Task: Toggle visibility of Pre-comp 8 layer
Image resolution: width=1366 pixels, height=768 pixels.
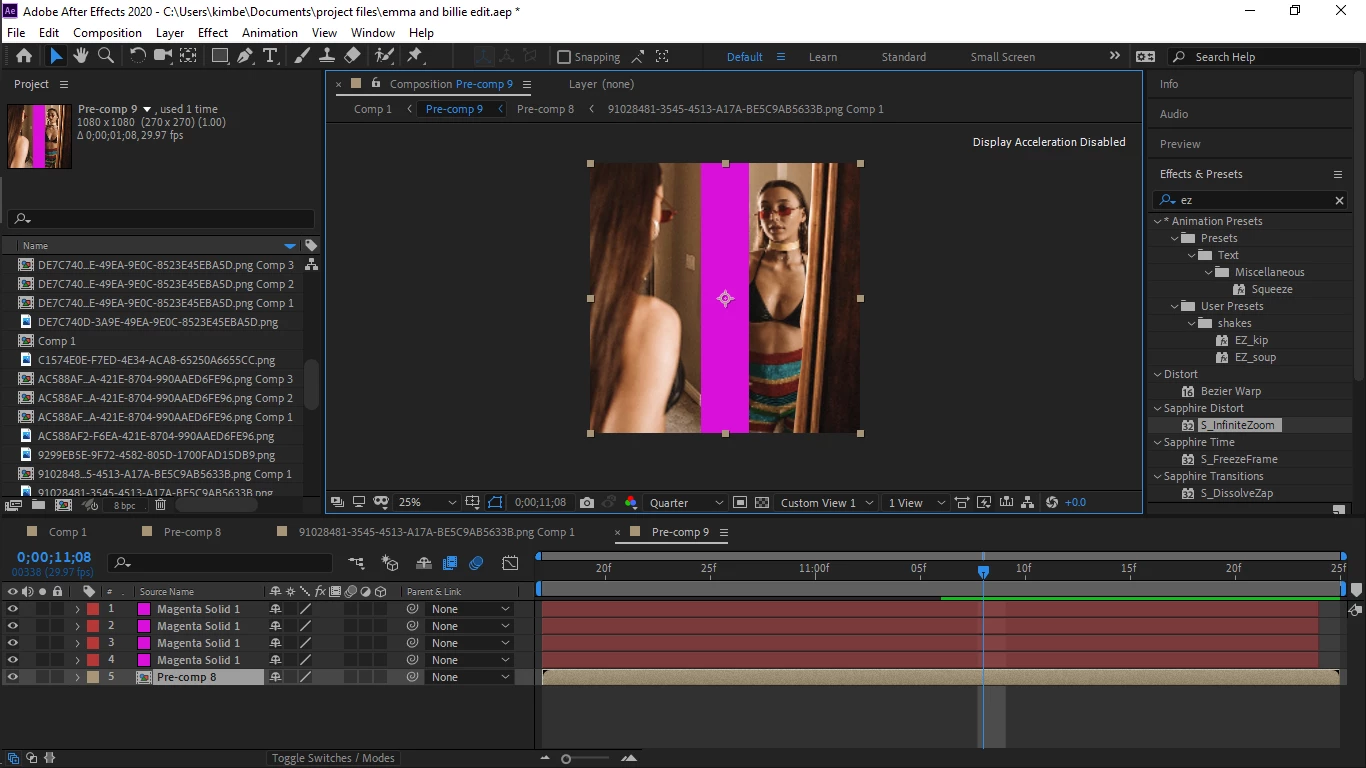Action: (x=12, y=677)
